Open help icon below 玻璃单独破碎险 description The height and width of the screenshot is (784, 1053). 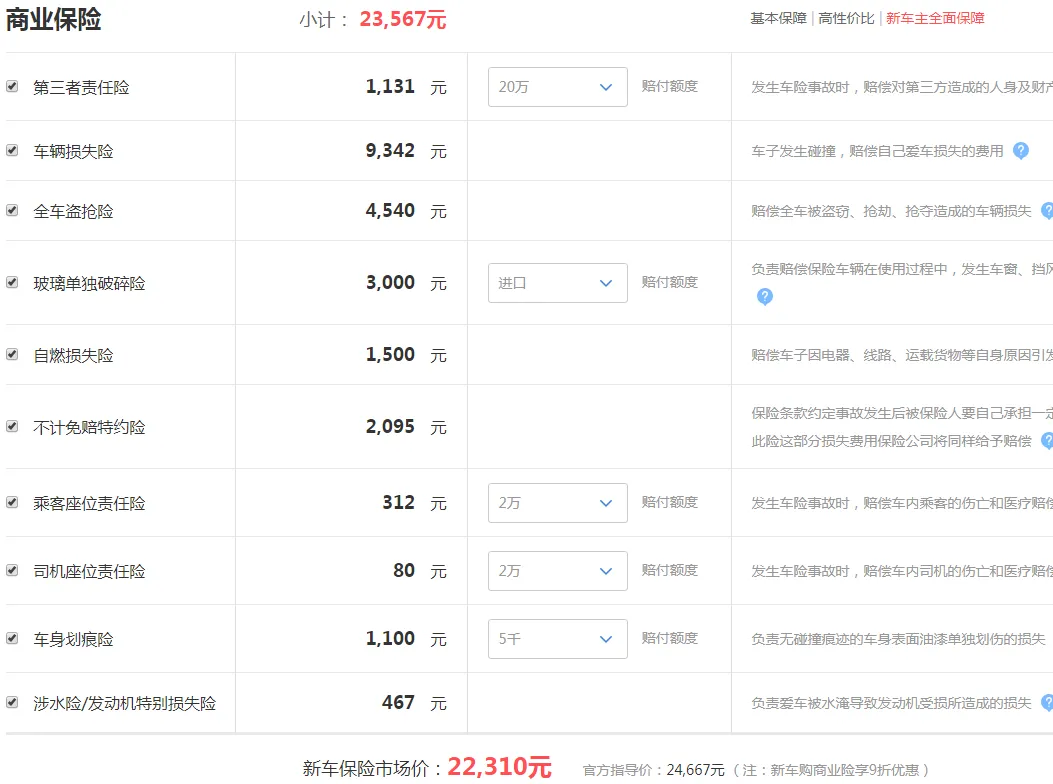764,296
